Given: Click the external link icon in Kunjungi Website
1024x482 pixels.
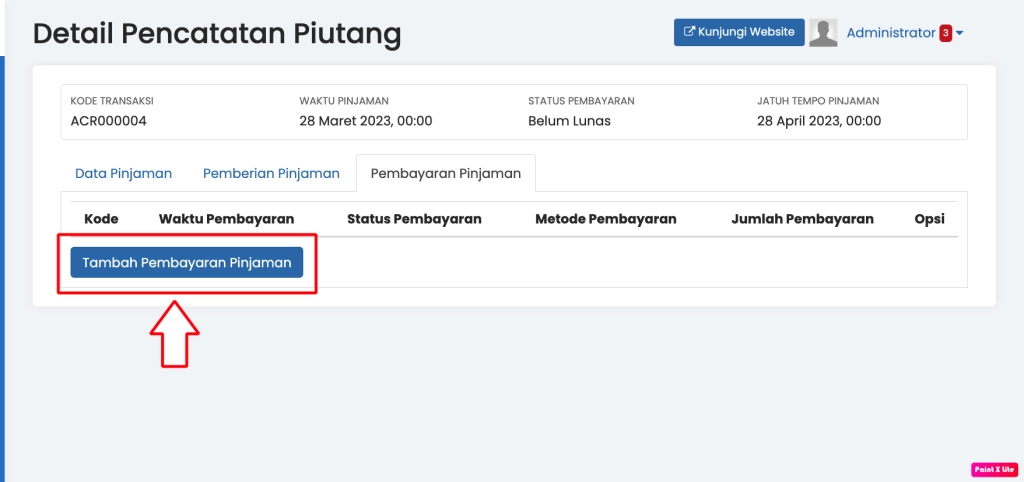Looking at the screenshot, I should (689, 31).
